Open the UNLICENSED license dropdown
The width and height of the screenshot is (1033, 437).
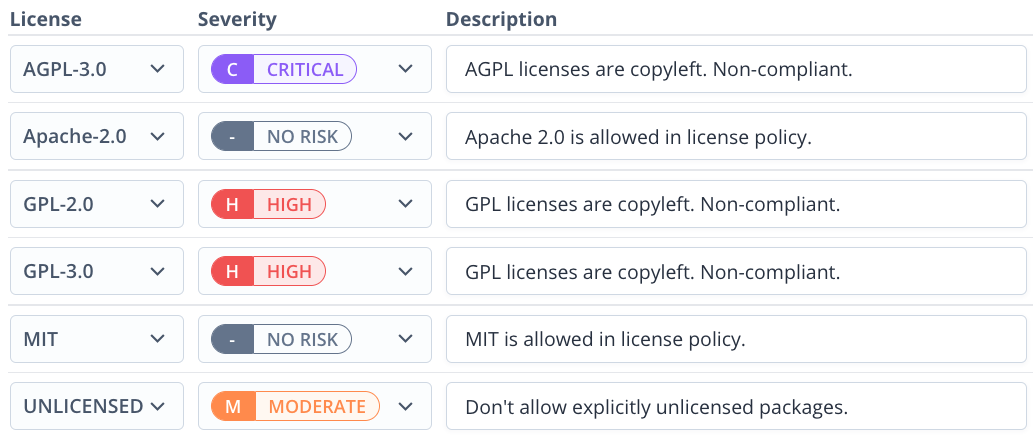pyautogui.click(x=97, y=407)
